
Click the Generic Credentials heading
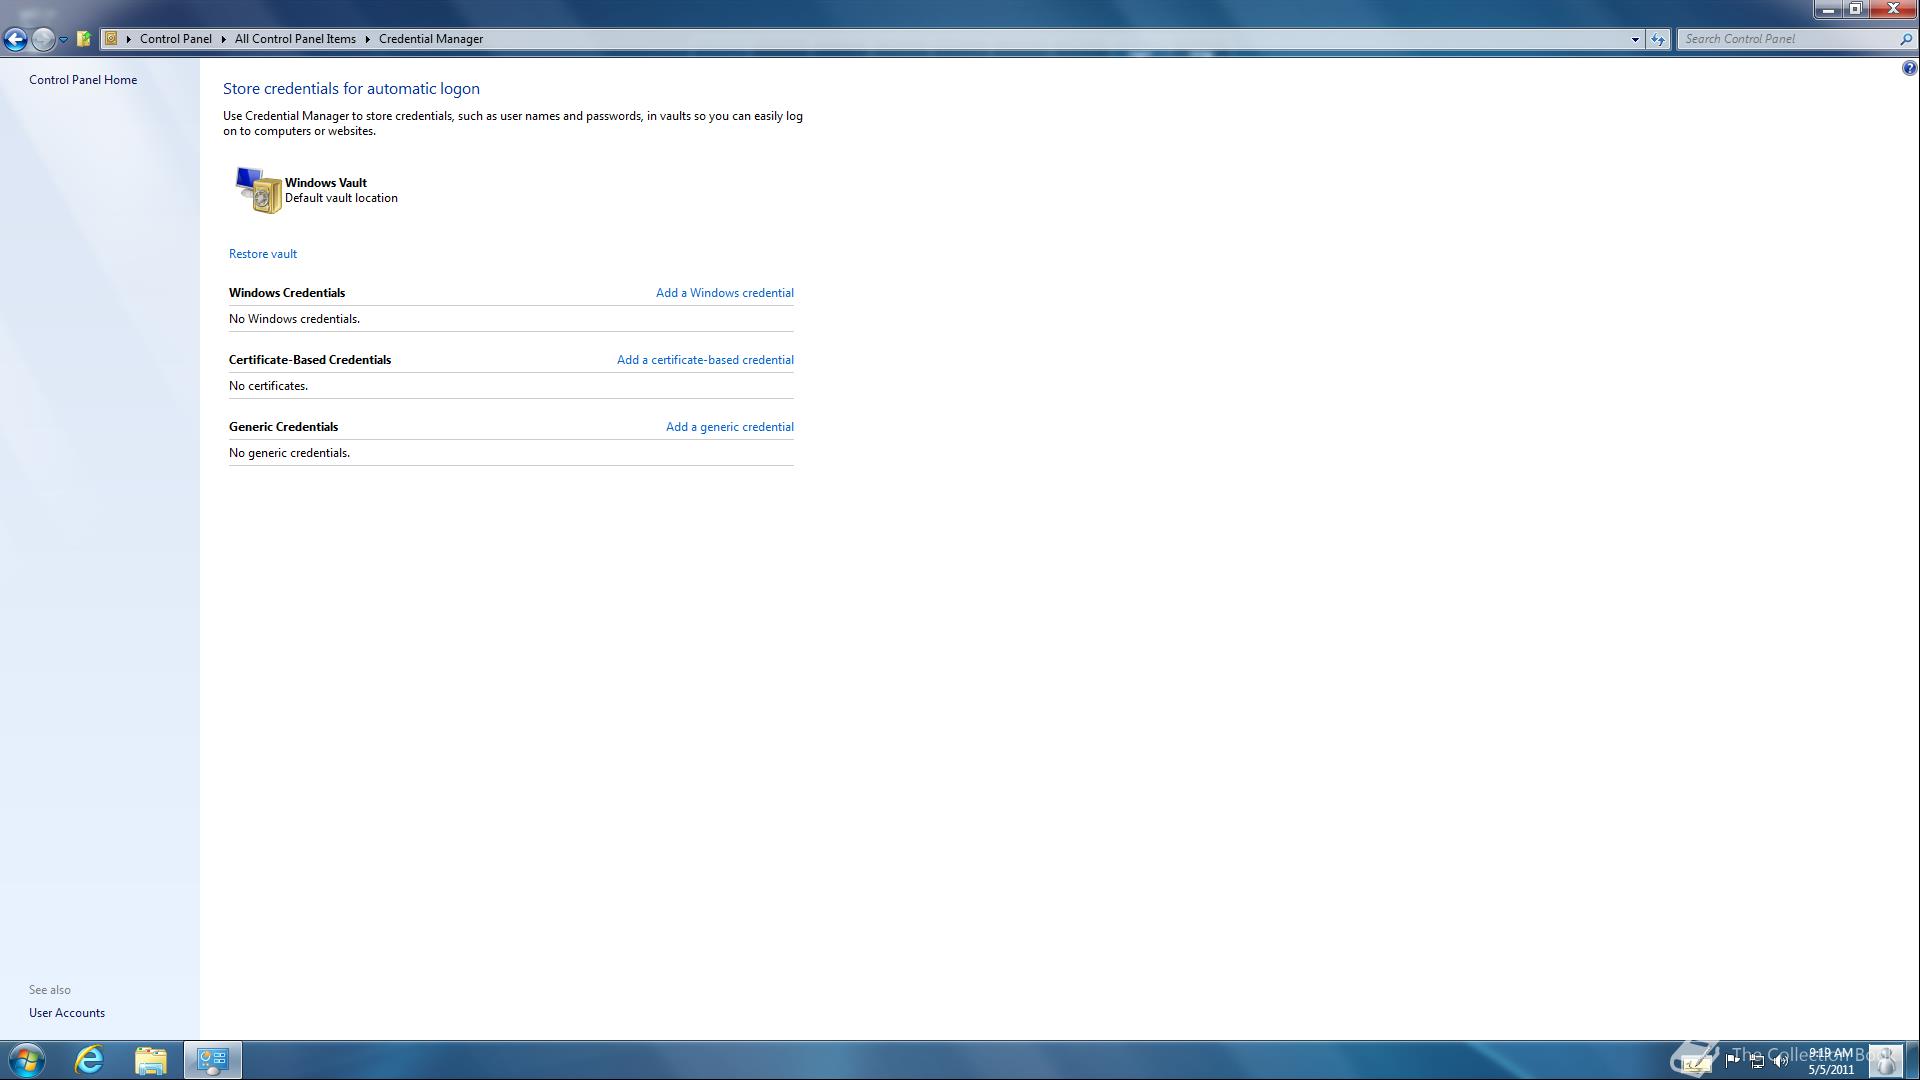tap(284, 427)
